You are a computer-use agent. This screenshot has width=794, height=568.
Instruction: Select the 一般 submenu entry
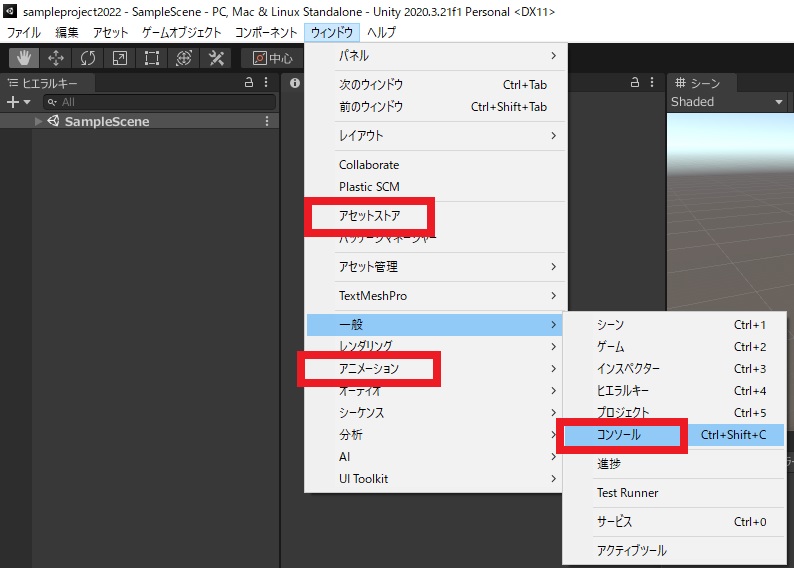coord(434,324)
